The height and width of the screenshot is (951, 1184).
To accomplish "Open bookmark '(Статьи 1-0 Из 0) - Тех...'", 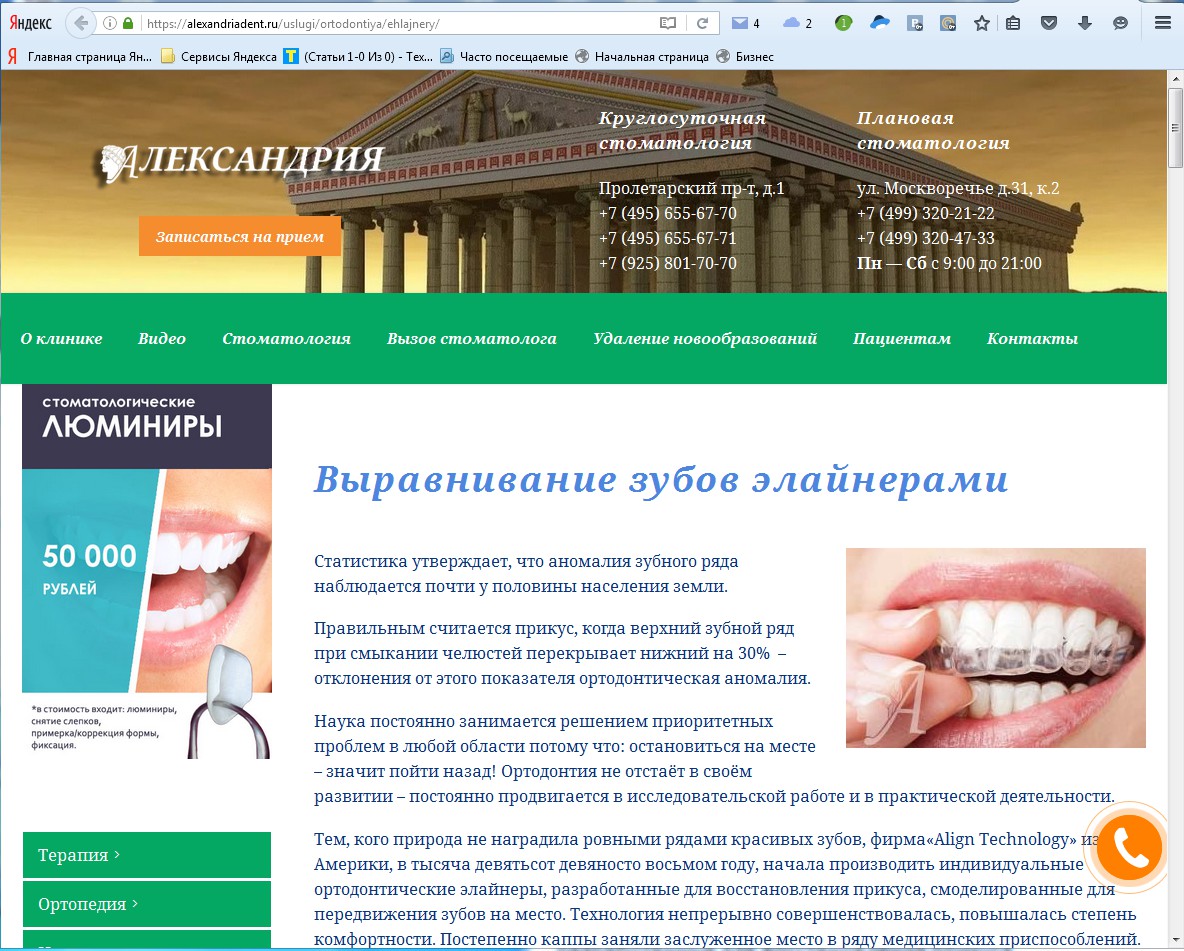I will [359, 57].
